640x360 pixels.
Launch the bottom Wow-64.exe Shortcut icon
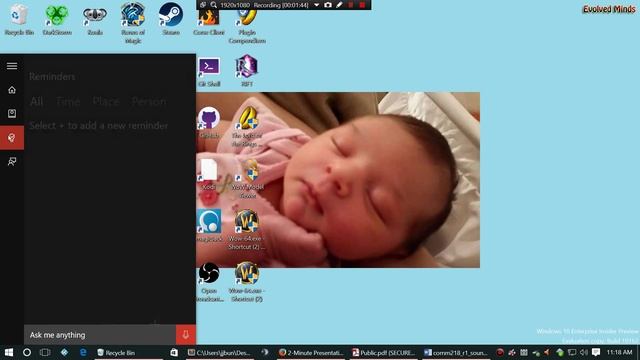(247, 282)
